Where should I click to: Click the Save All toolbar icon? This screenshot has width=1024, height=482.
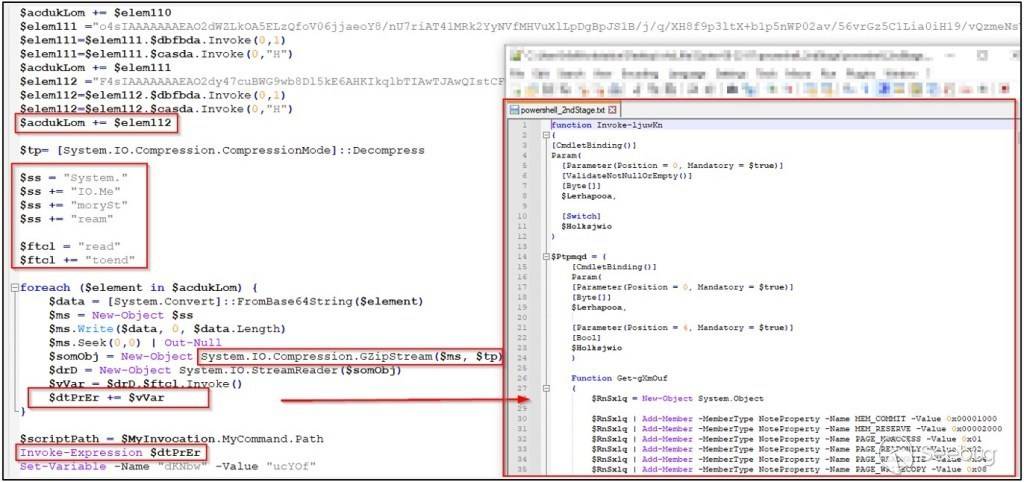564,89
